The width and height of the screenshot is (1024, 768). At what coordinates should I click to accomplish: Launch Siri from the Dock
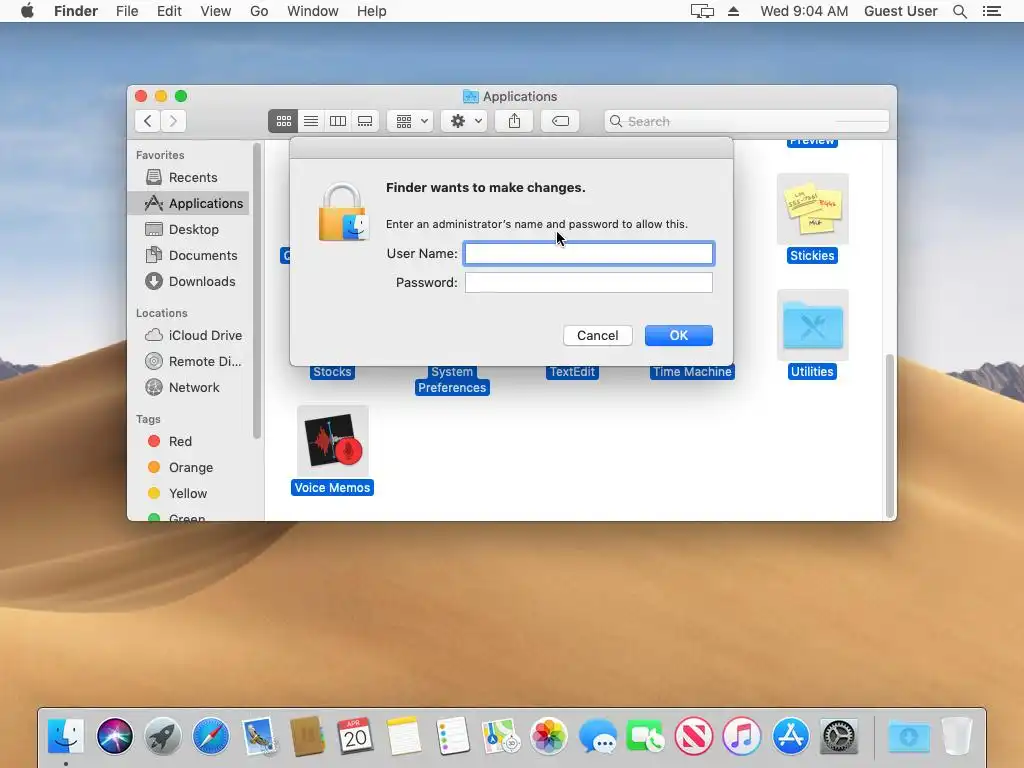coord(114,736)
